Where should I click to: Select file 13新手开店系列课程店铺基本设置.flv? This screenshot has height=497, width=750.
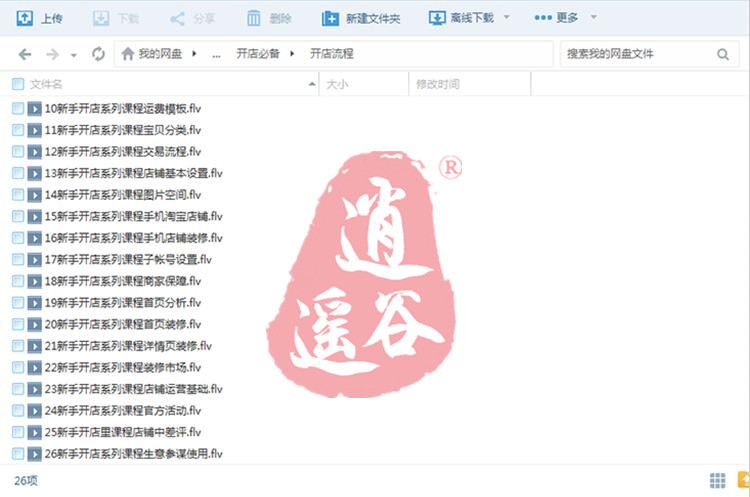pos(134,173)
